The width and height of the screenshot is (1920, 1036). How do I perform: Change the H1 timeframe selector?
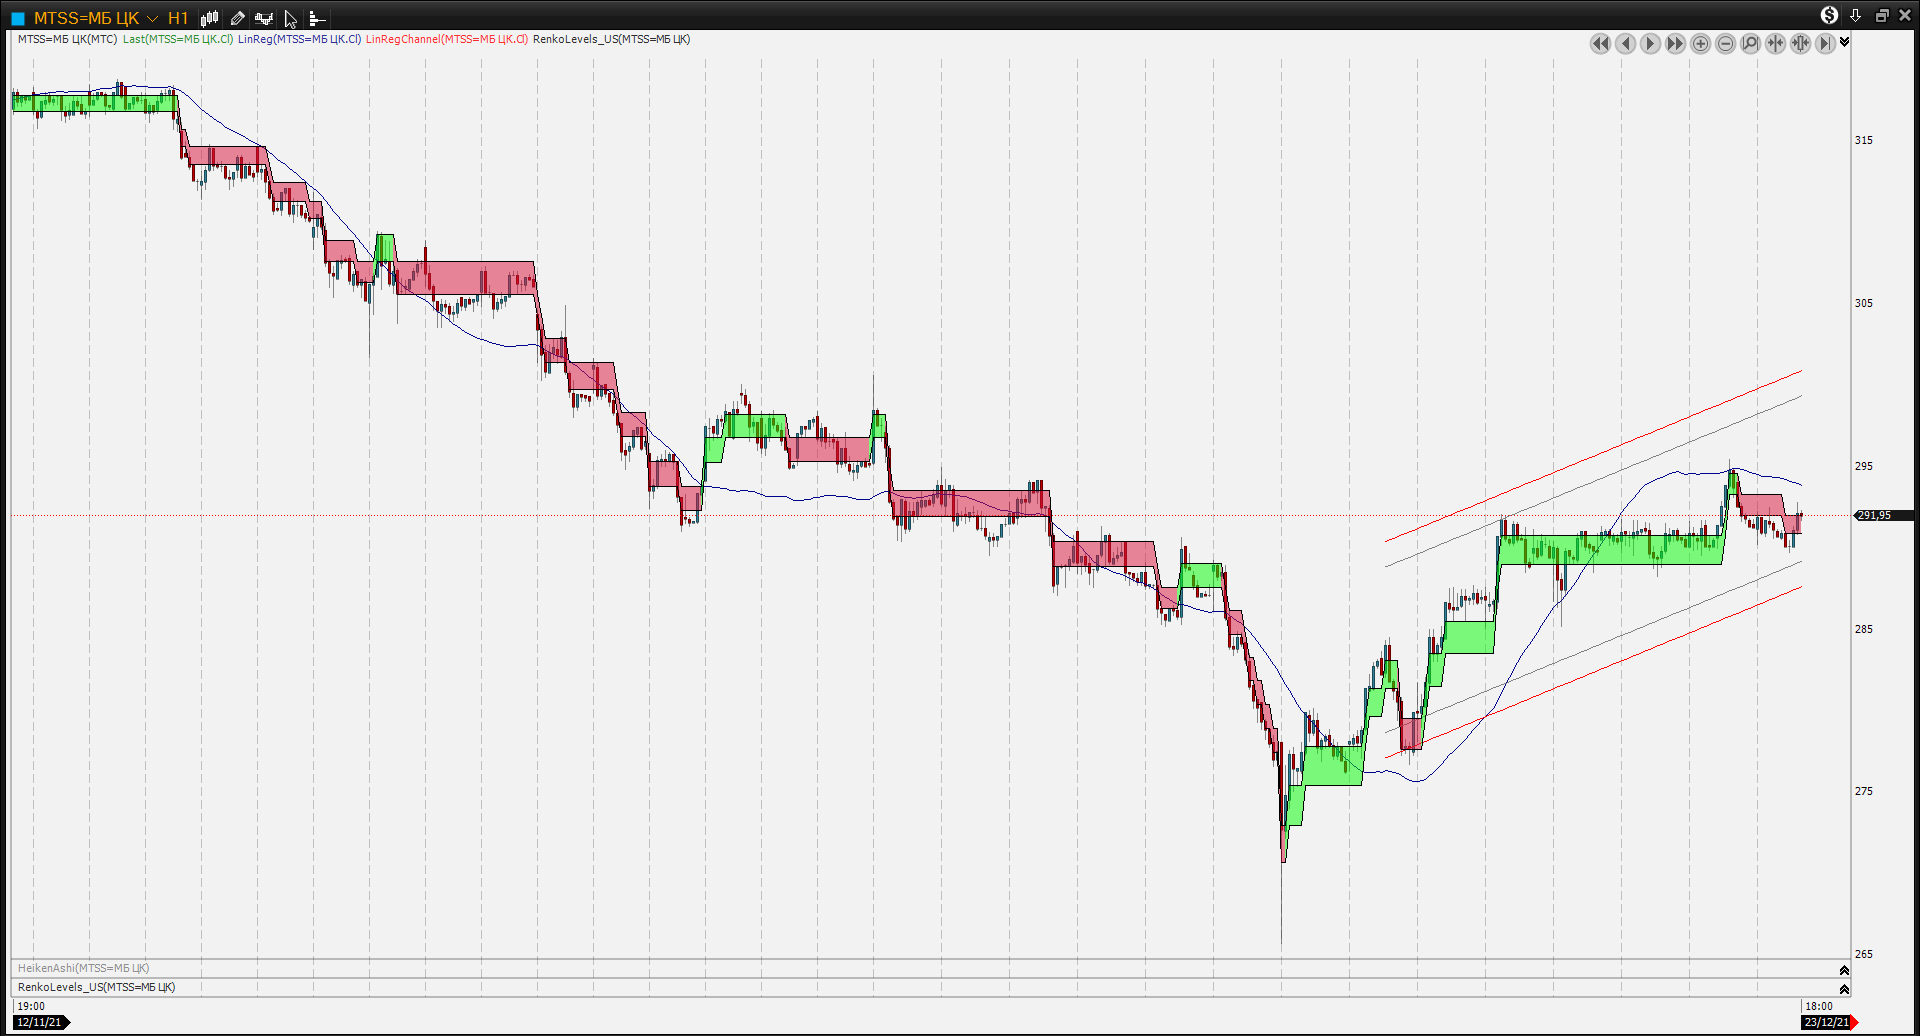178,18
